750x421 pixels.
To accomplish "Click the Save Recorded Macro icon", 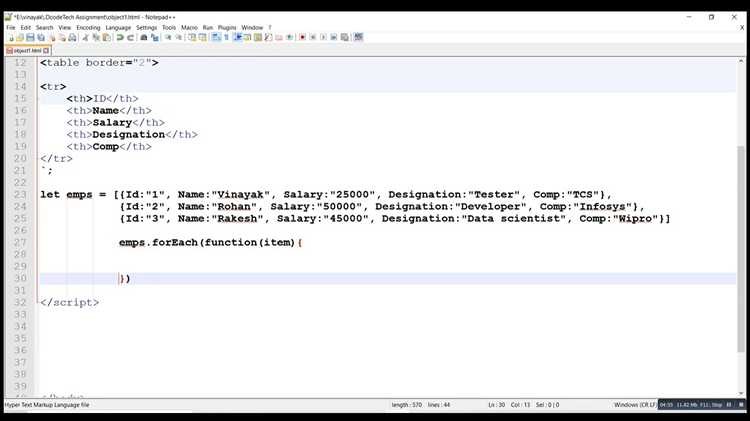I will tap(344, 37).
